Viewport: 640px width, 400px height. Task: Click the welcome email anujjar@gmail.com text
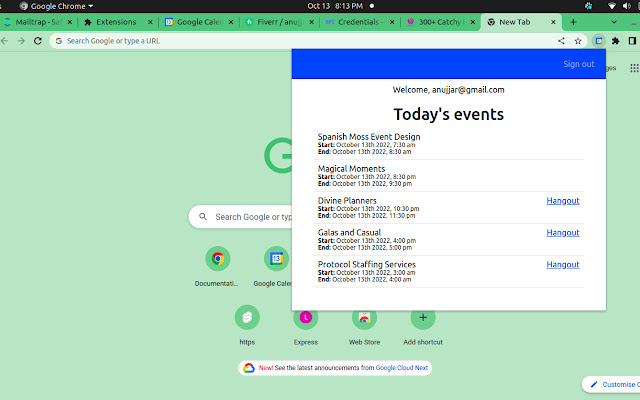468,90
